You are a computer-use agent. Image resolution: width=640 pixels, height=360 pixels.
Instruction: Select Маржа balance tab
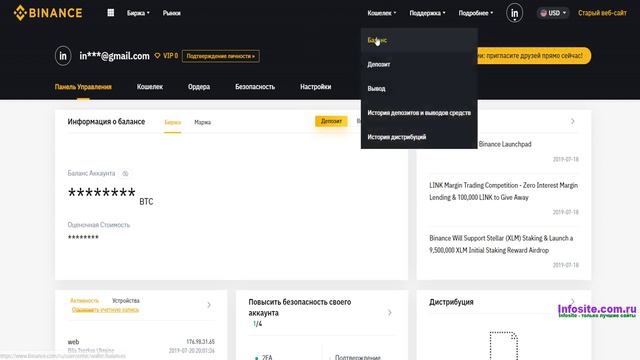coord(202,122)
